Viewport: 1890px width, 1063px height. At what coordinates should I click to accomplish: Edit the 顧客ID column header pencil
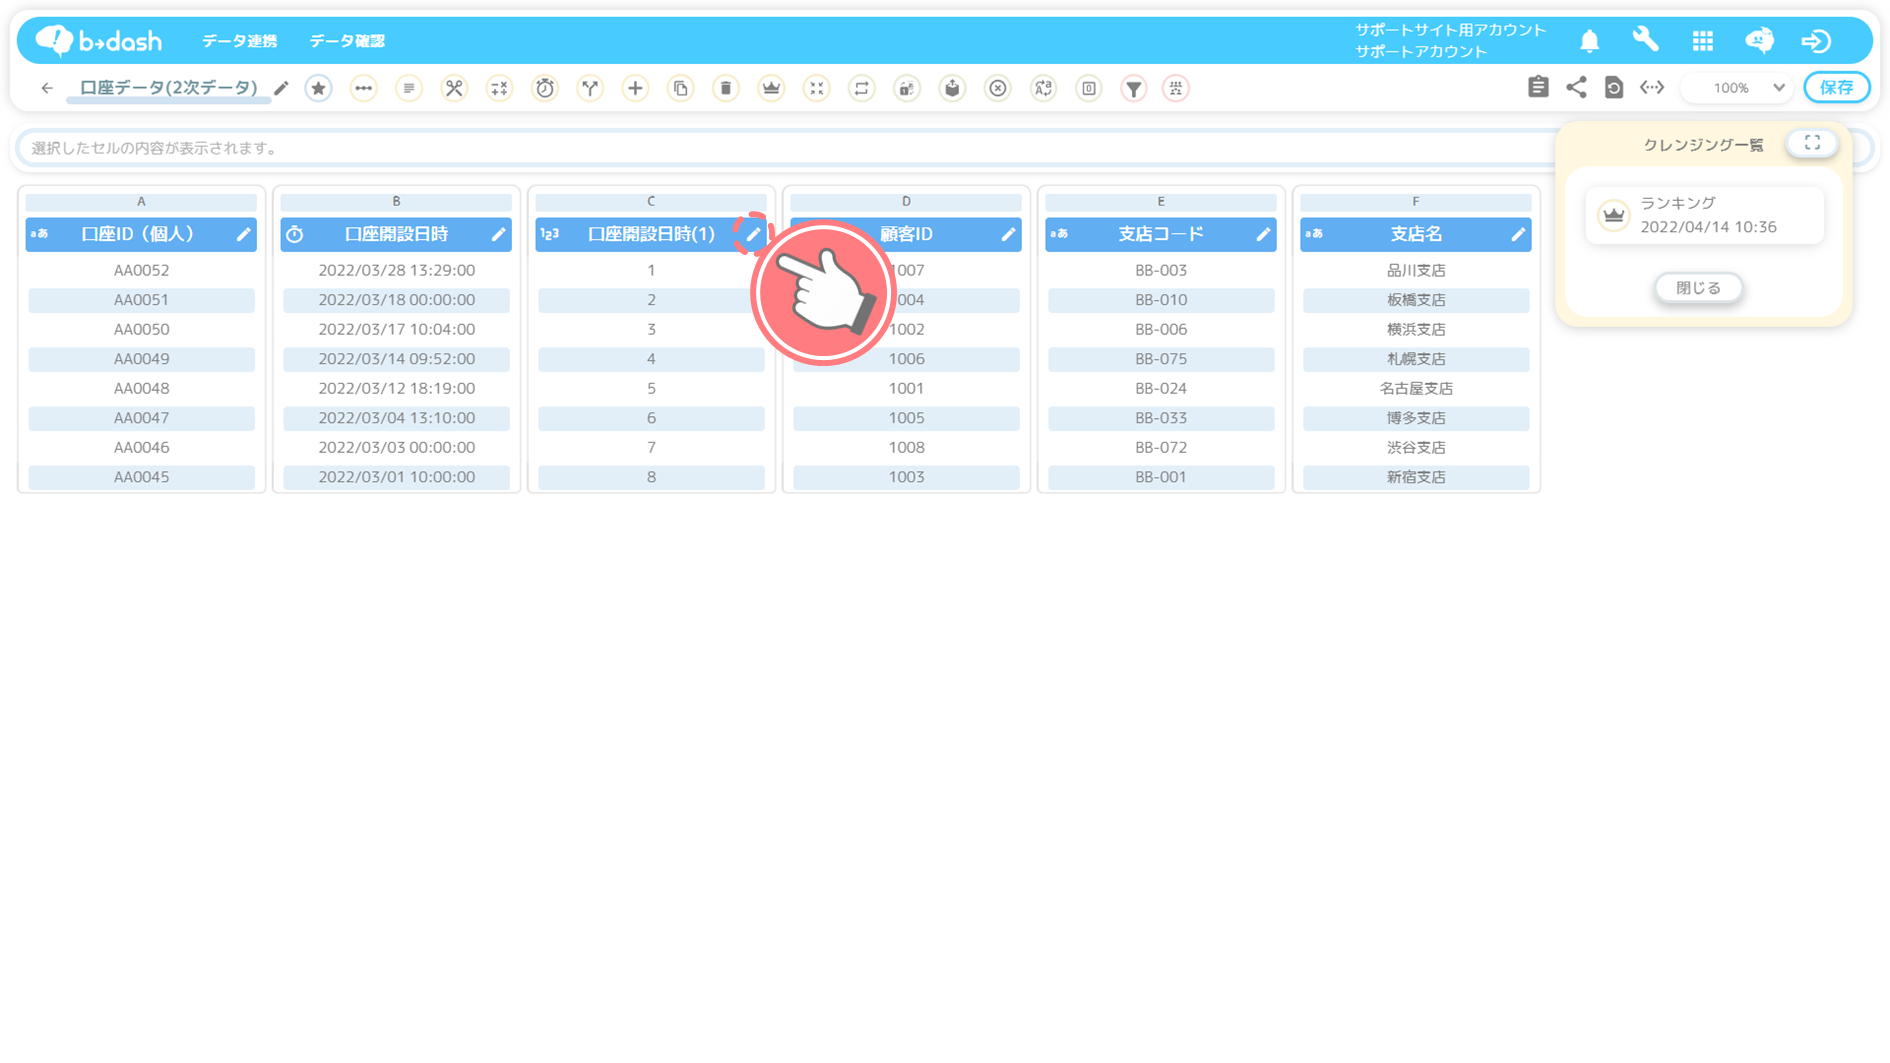click(x=1008, y=234)
